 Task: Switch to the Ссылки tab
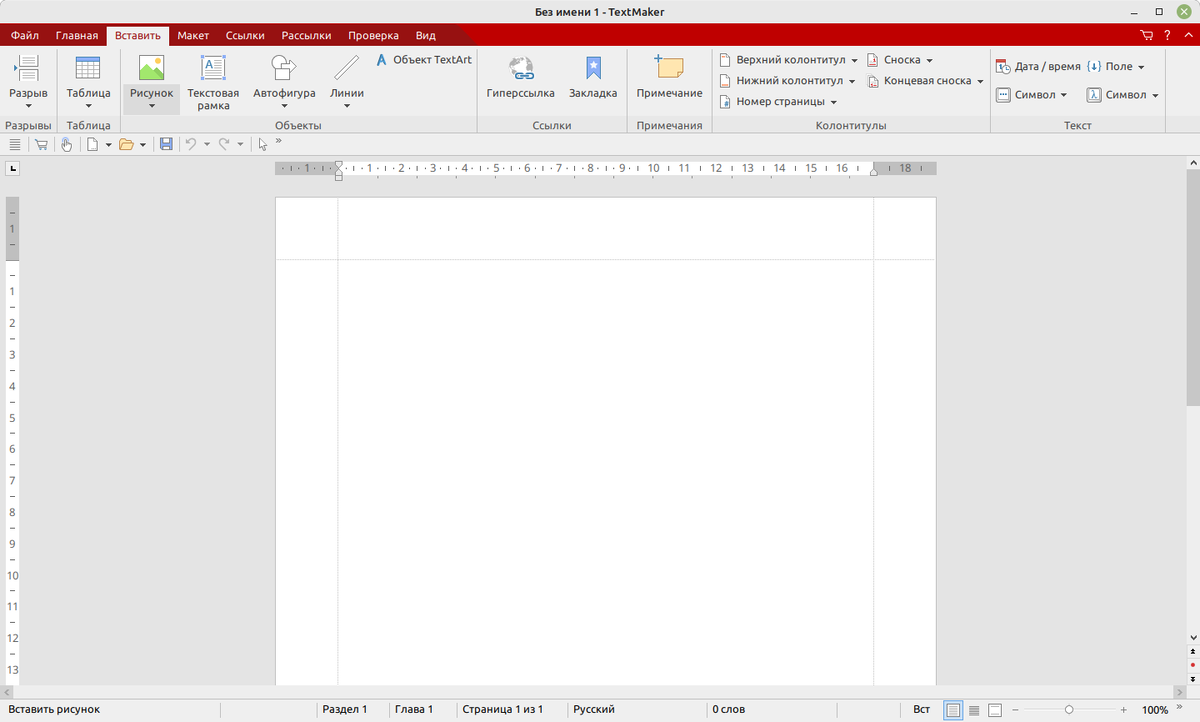(x=245, y=36)
